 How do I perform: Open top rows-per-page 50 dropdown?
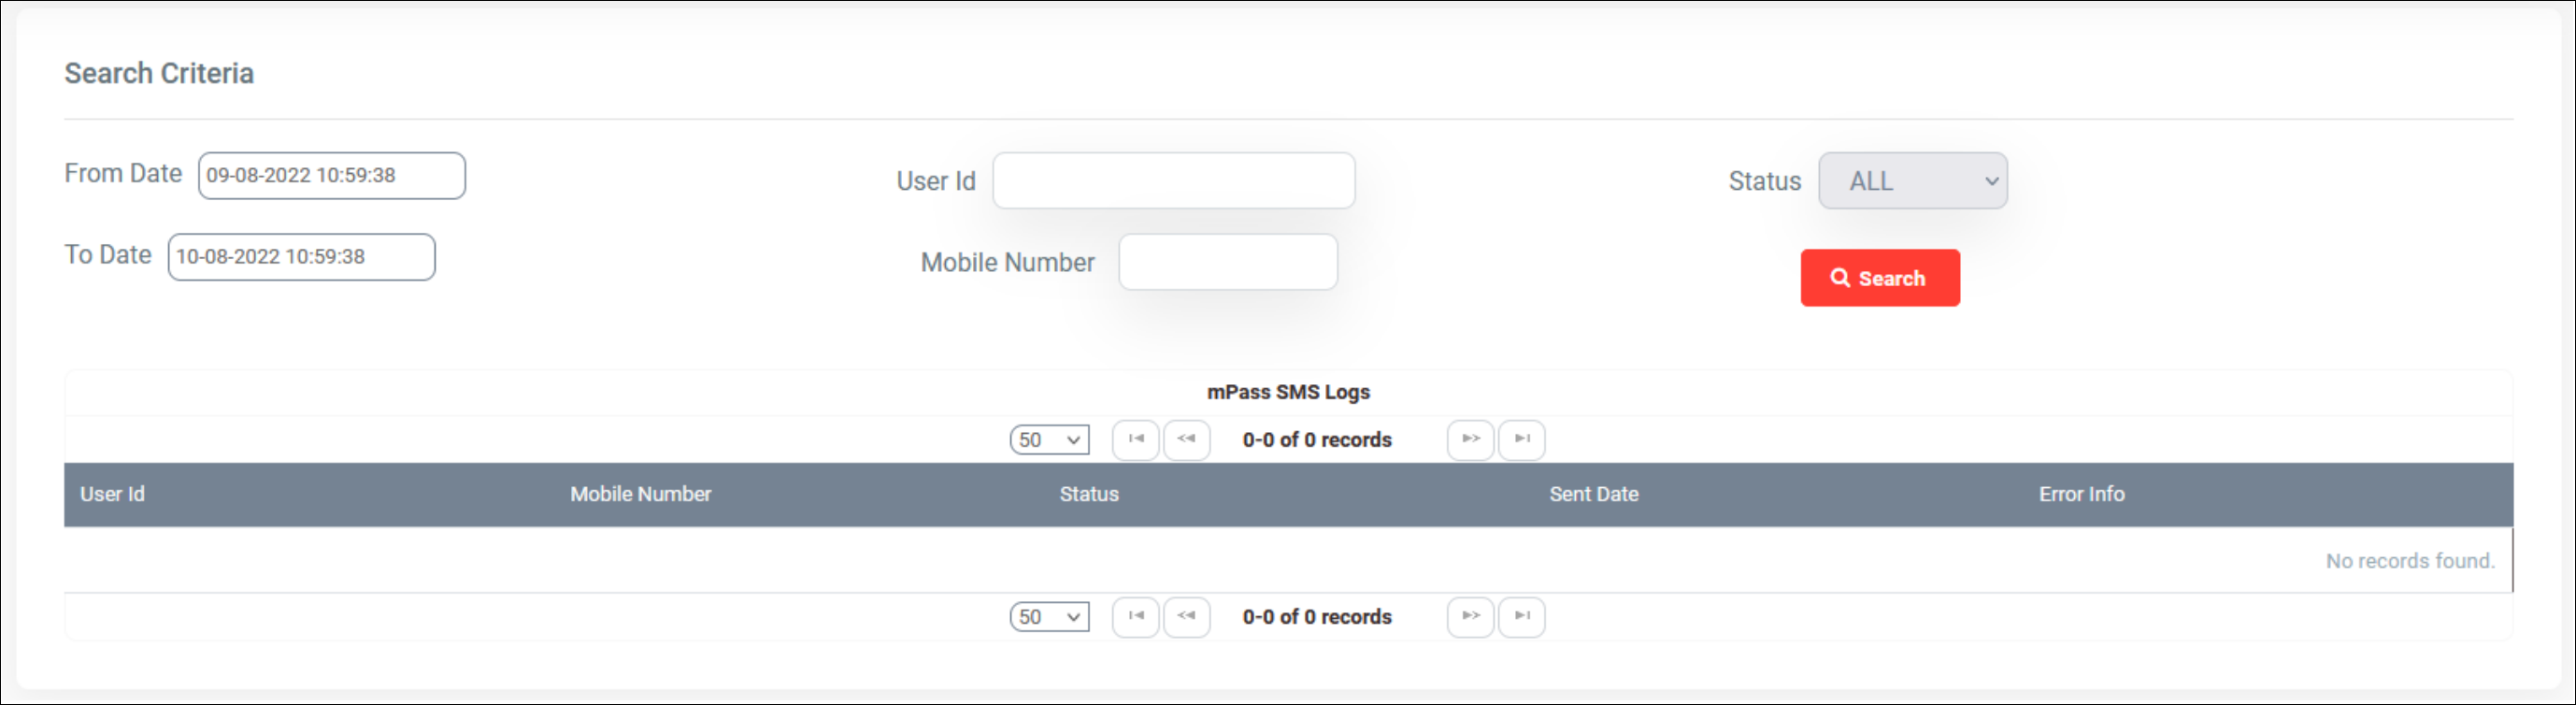(x=1049, y=440)
